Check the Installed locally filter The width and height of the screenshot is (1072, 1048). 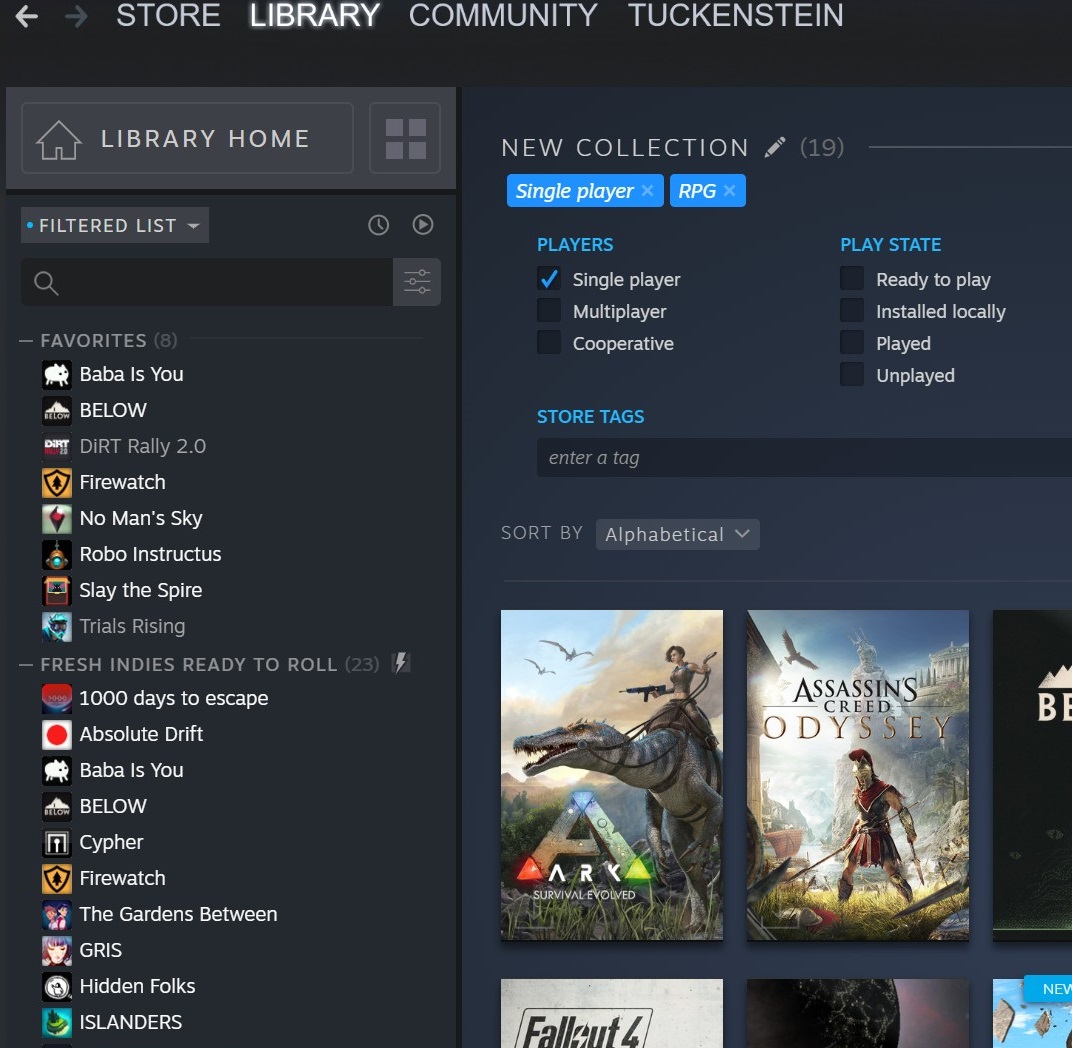[852, 311]
